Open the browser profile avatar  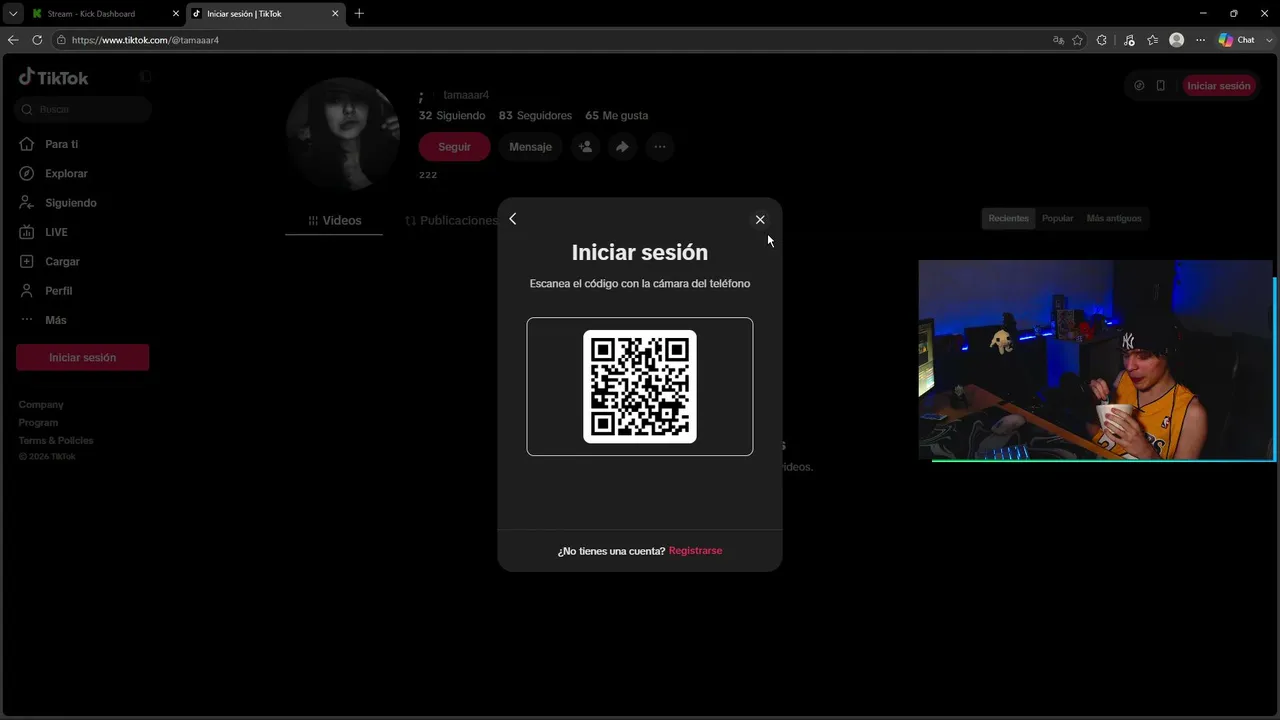(x=1177, y=40)
